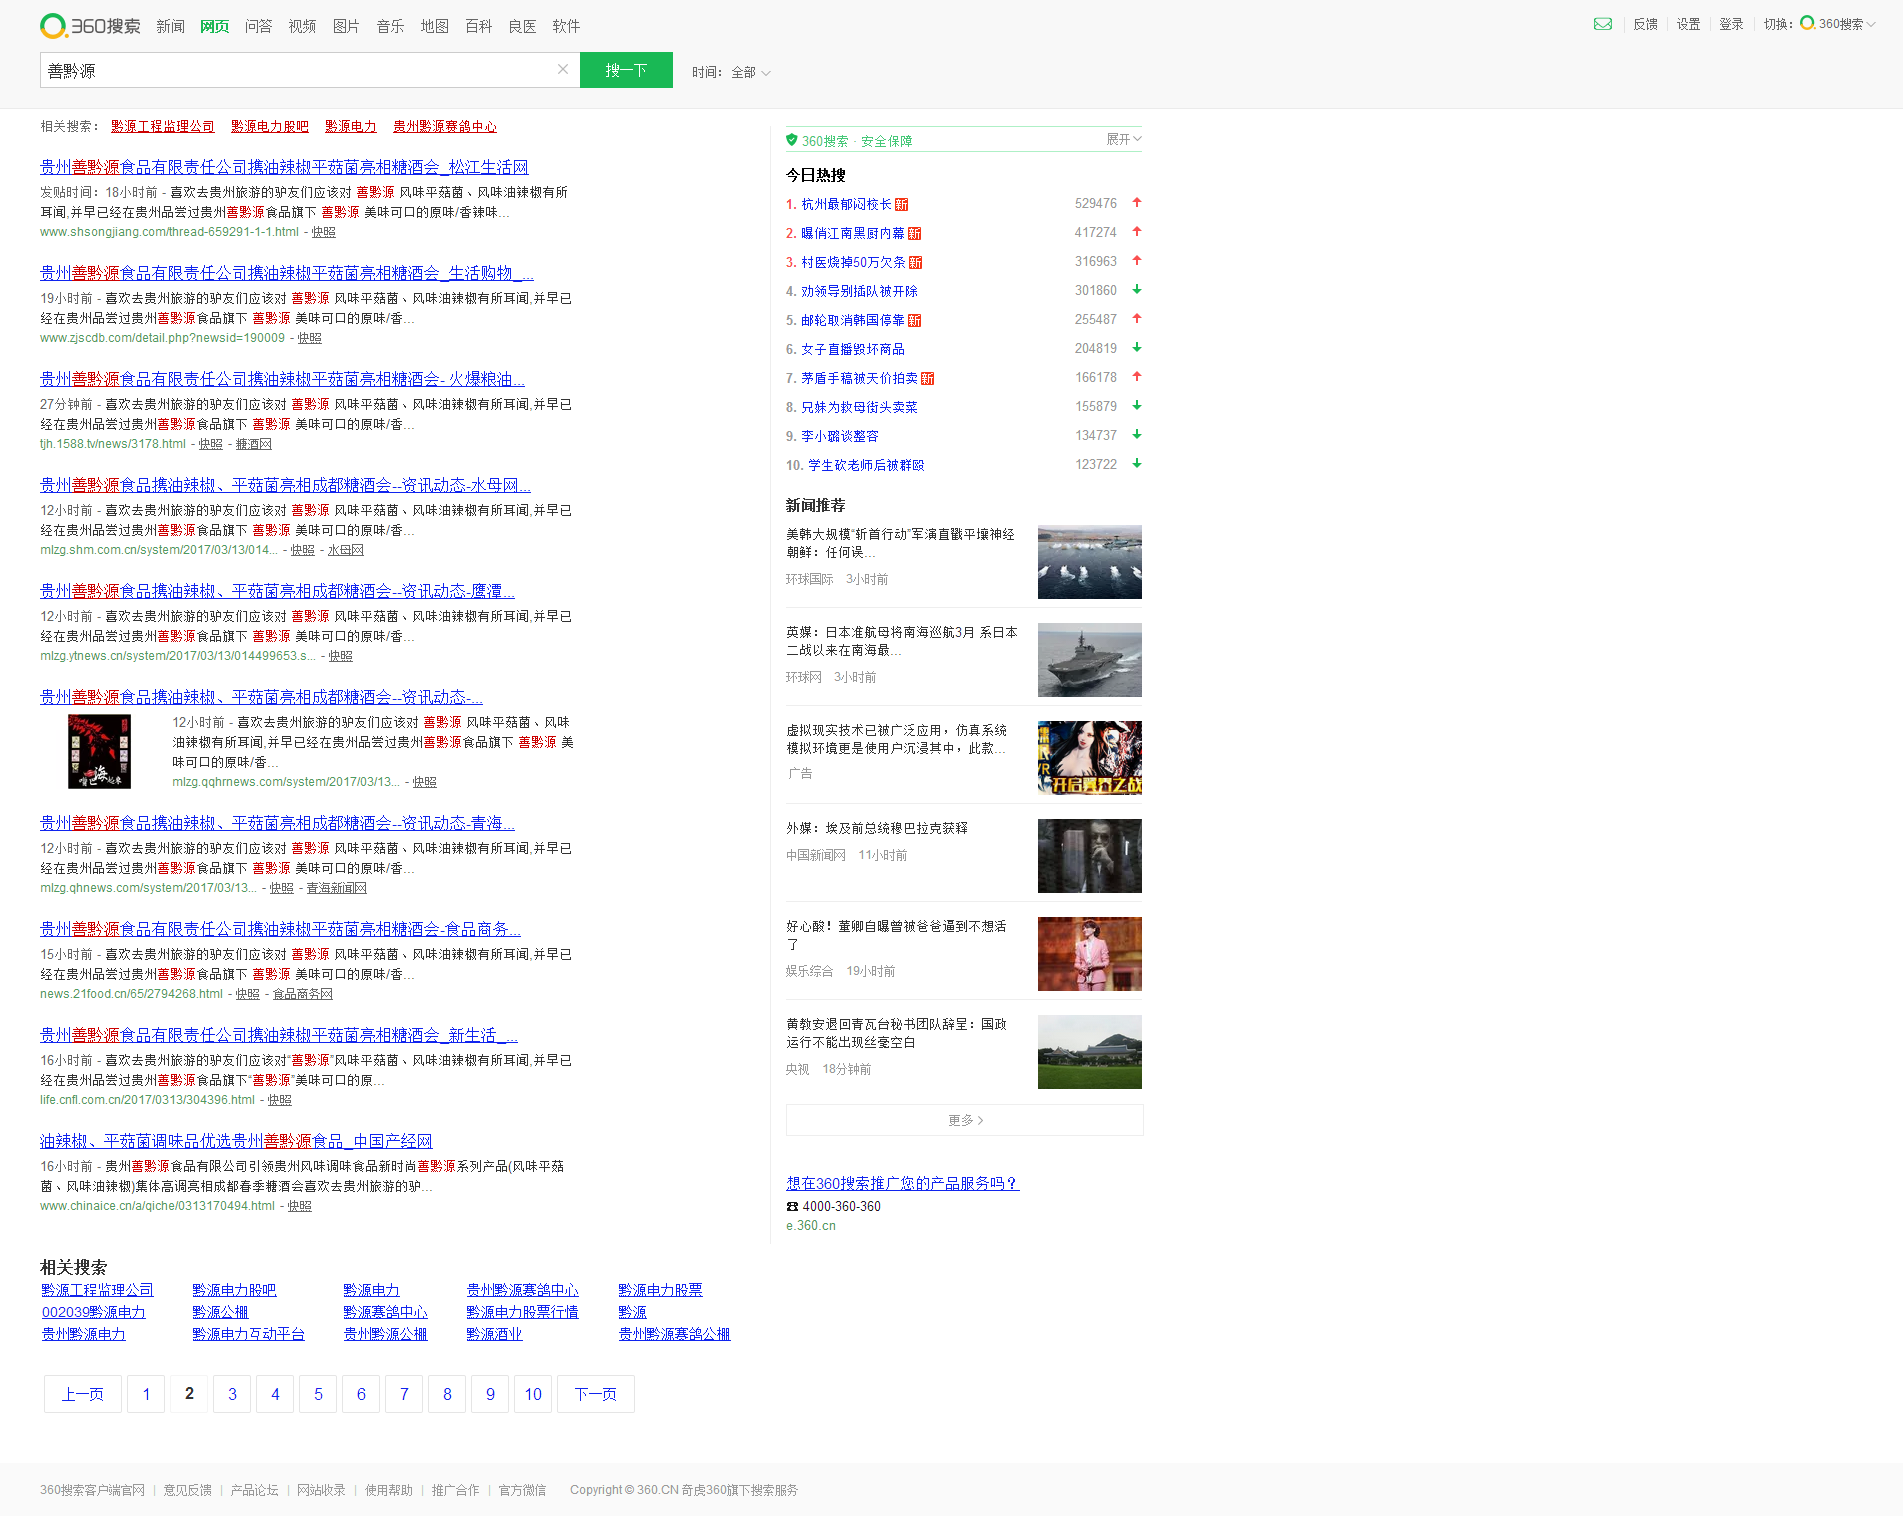Viewport: 1903px width, 1516px height.
Task: Click the green shield security icon
Action: (792, 140)
